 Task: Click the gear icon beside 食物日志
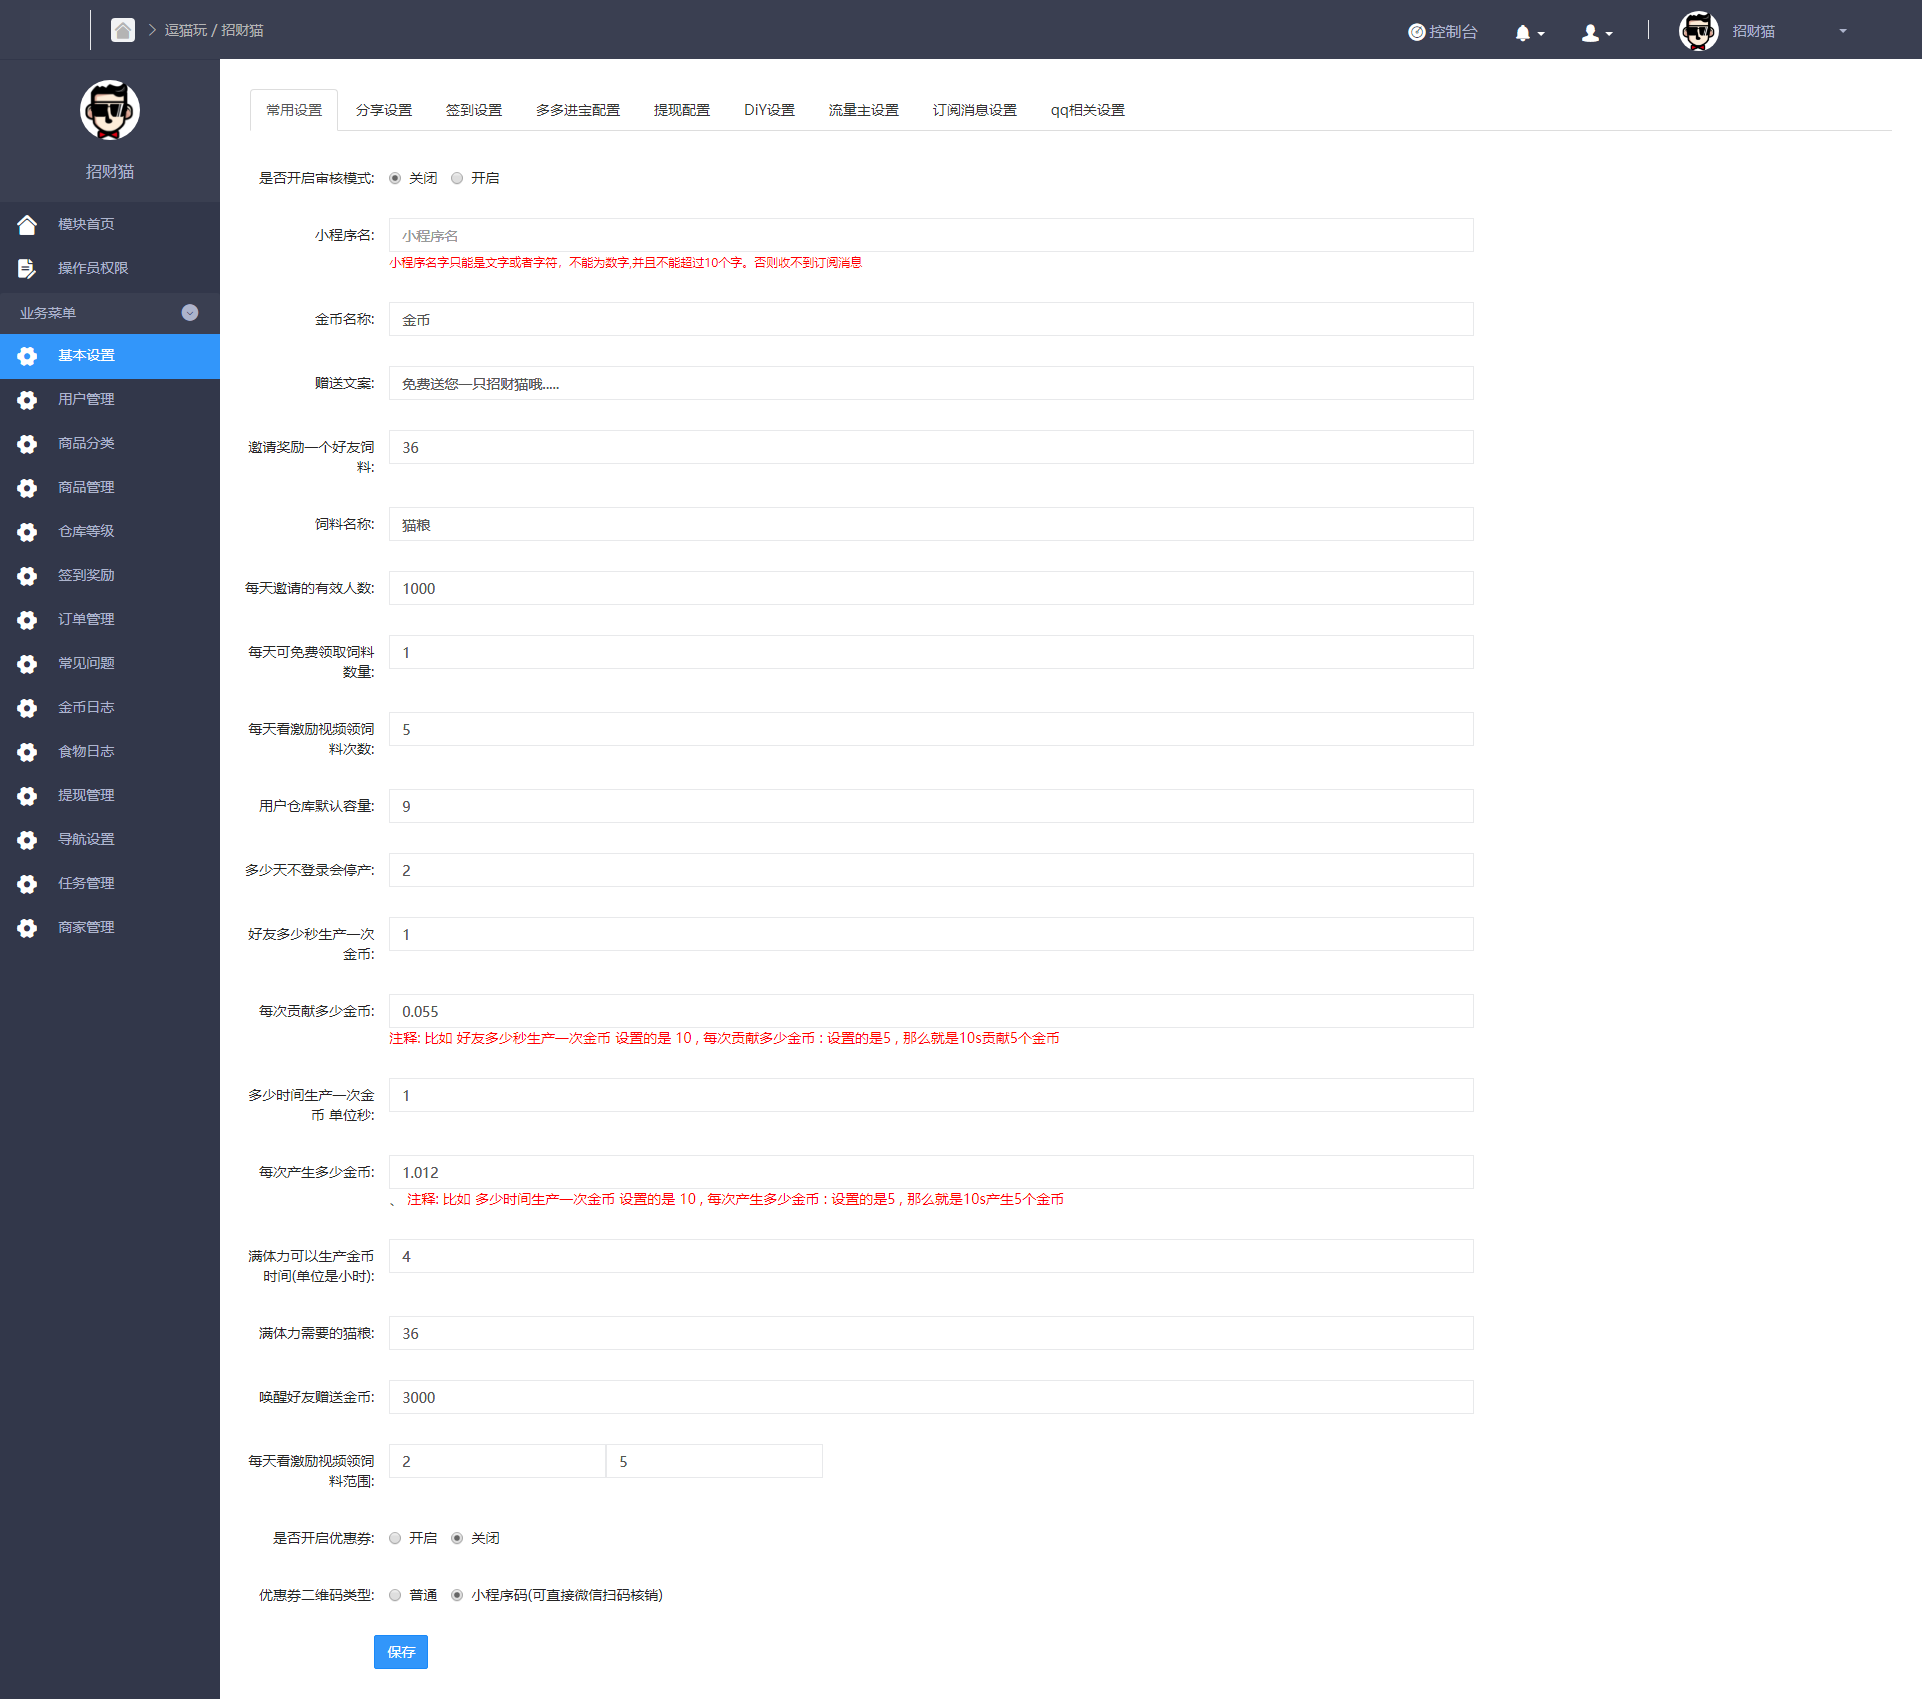tap(27, 752)
